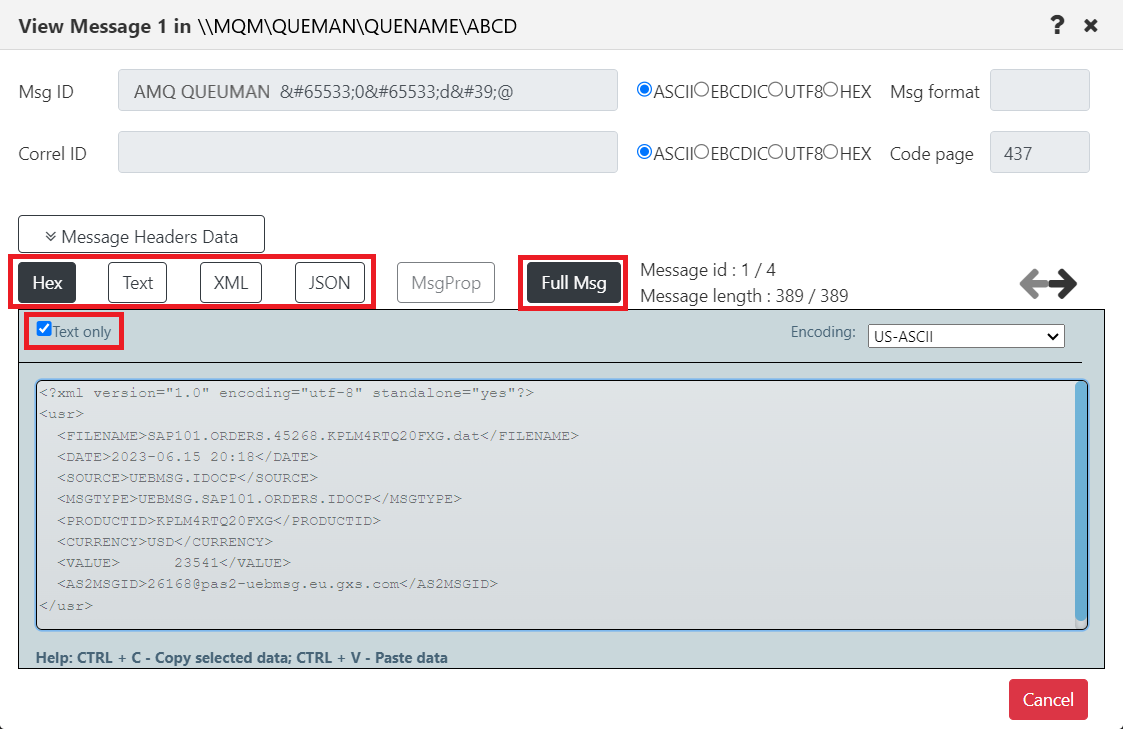Click the Msg format field

pyautogui.click(x=1039, y=90)
